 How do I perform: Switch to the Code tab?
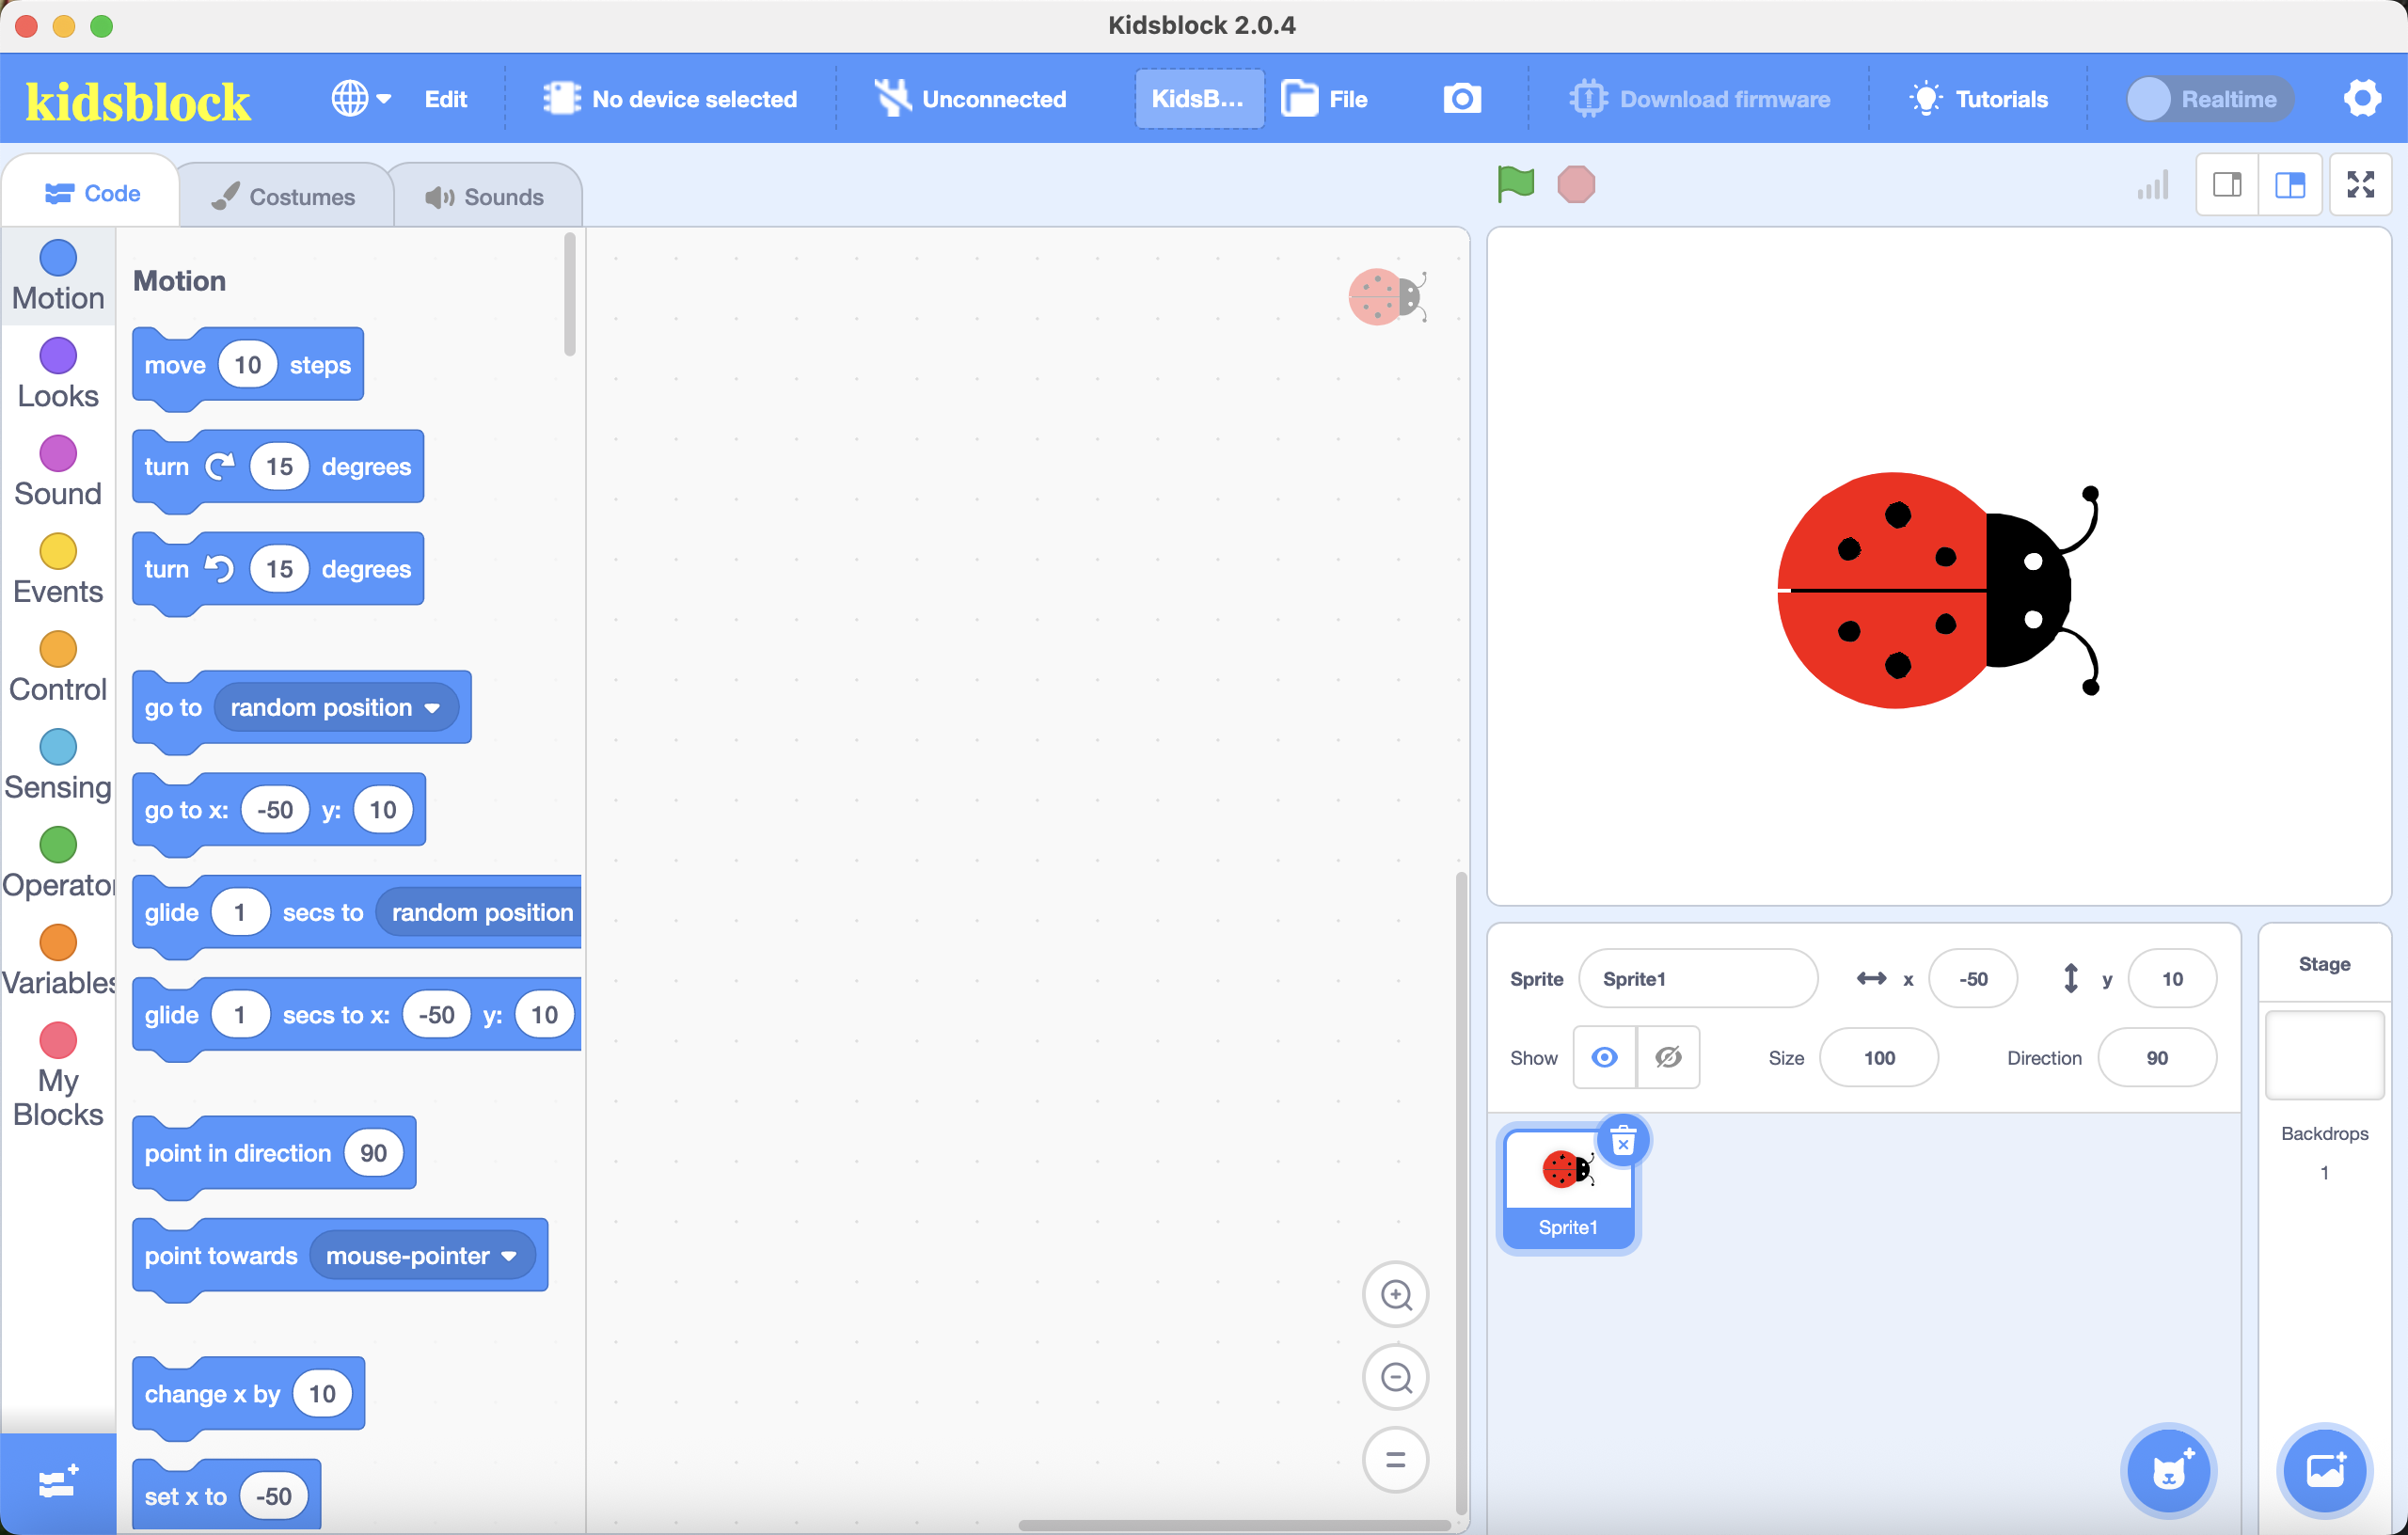coord(92,193)
